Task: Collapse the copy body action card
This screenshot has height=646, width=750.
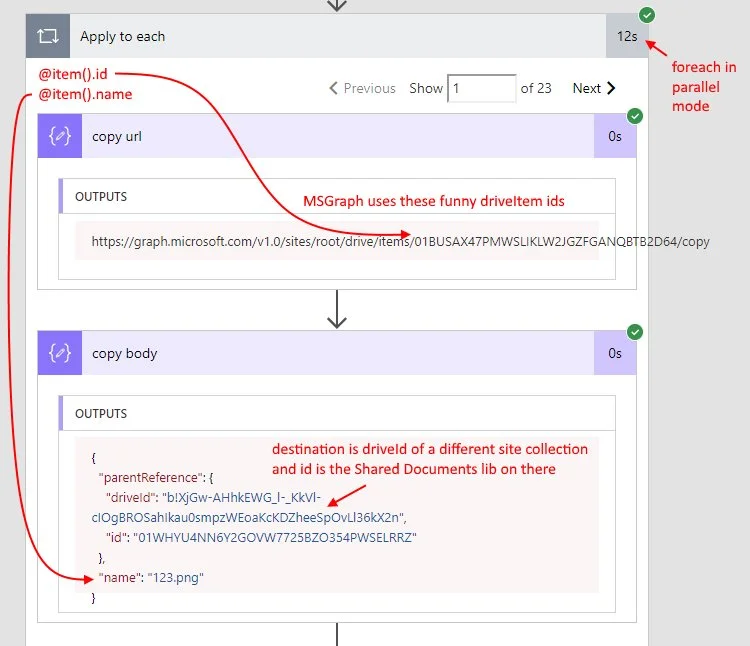Action: [340, 353]
